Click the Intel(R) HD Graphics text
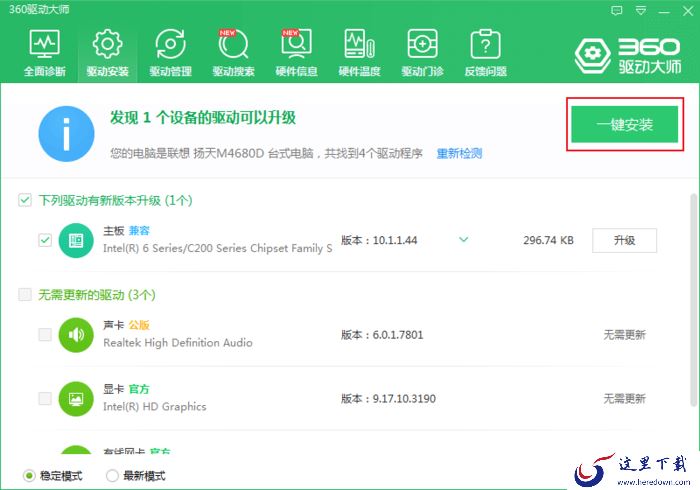700x490 pixels. [154, 407]
